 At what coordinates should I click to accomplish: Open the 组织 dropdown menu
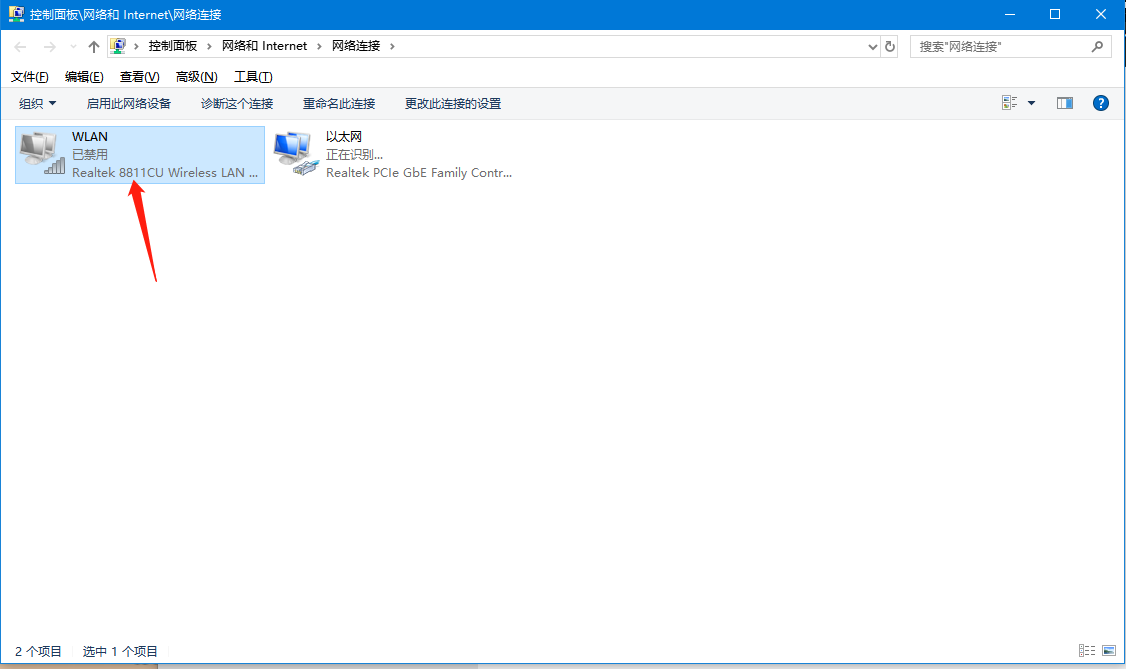click(x=37, y=103)
